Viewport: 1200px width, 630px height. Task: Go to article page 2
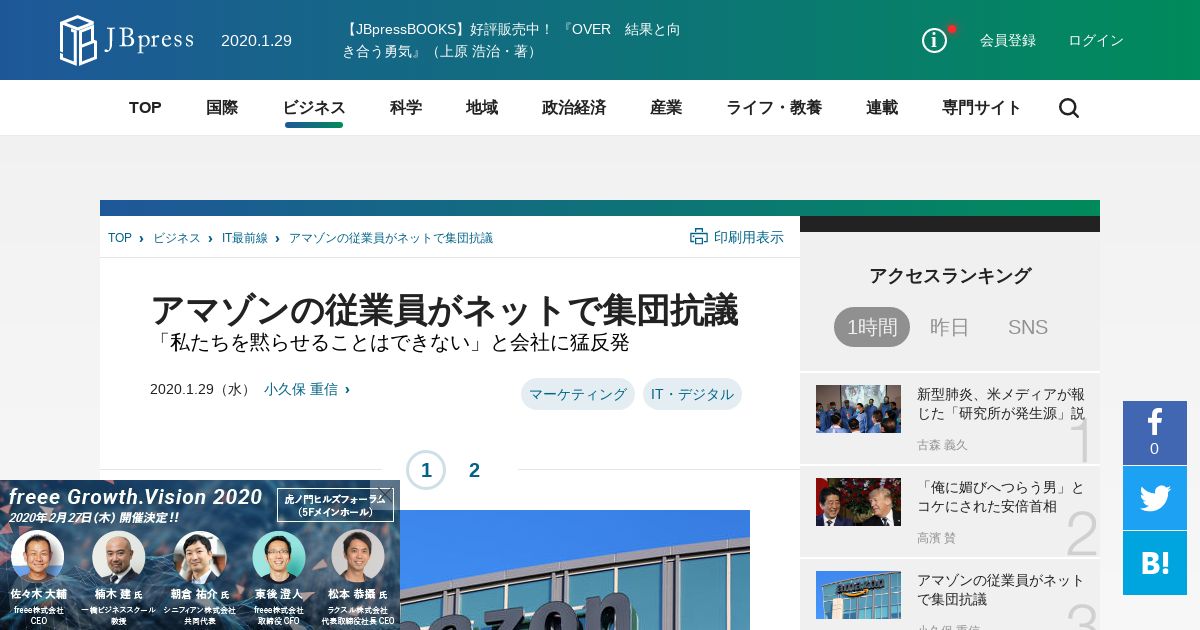pyautogui.click(x=474, y=470)
